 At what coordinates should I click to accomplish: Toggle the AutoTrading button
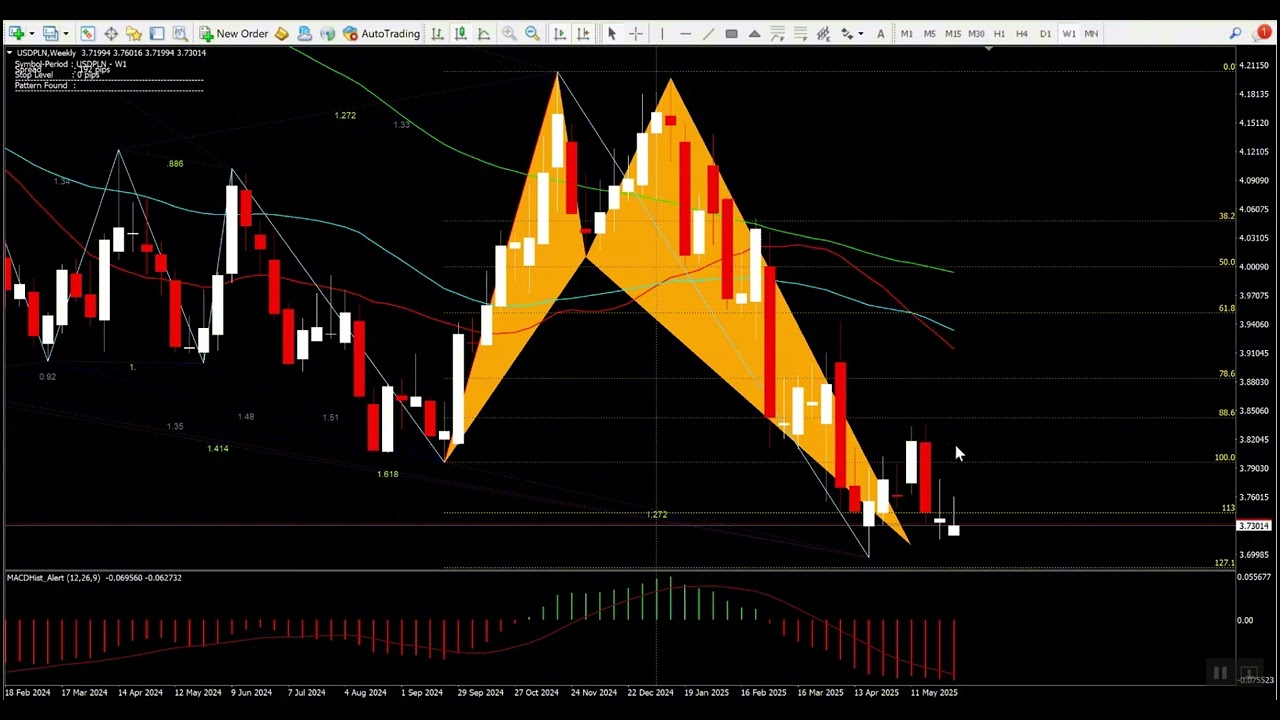coord(381,34)
